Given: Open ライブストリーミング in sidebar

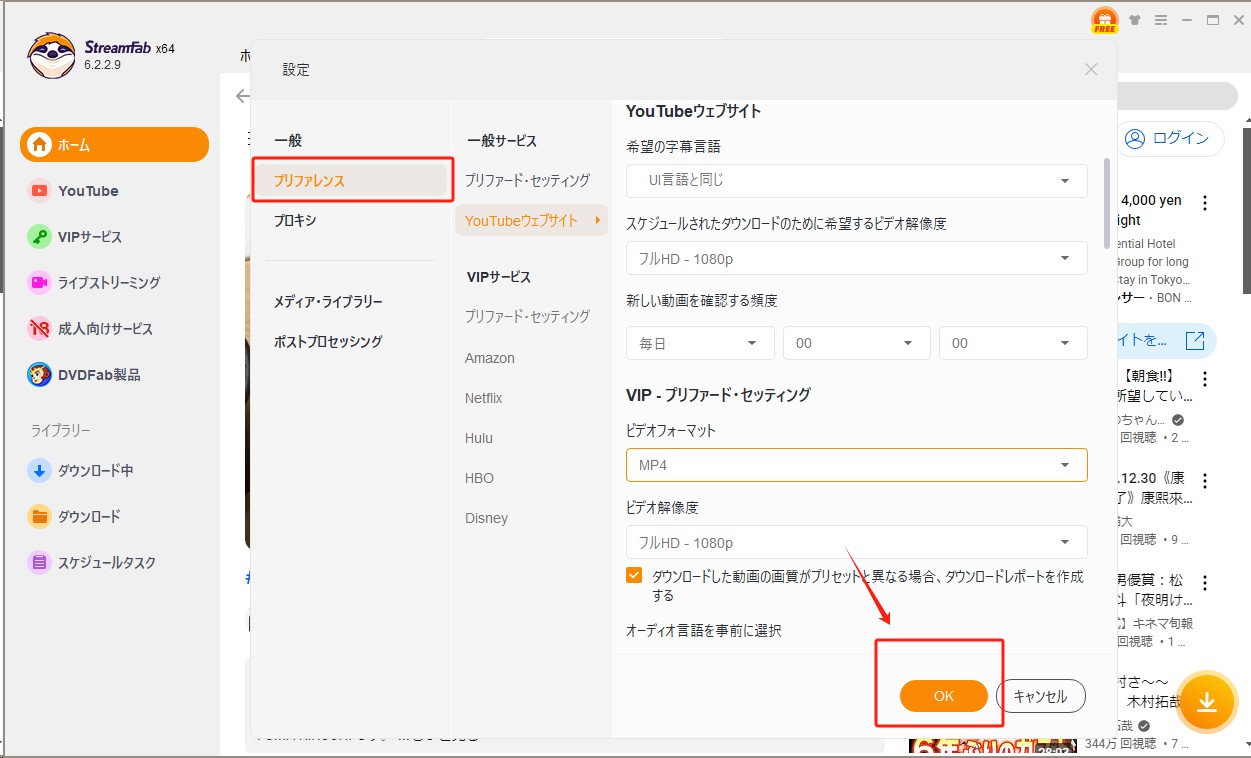Looking at the screenshot, I should tap(109, 283).
